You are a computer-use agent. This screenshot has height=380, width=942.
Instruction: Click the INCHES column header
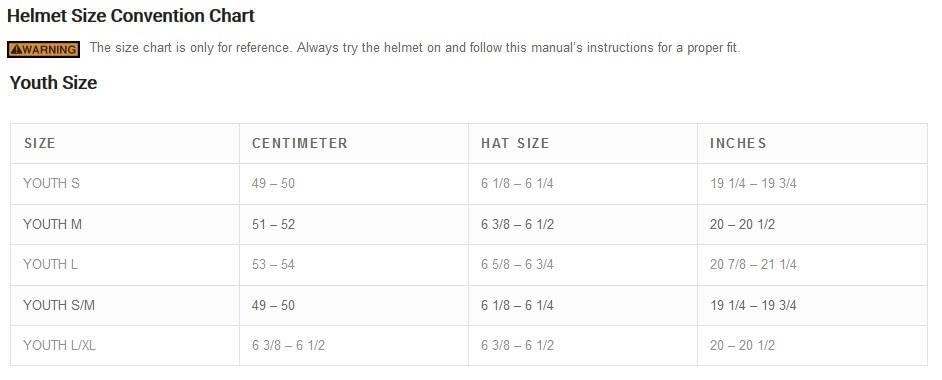tap(738, 143)
